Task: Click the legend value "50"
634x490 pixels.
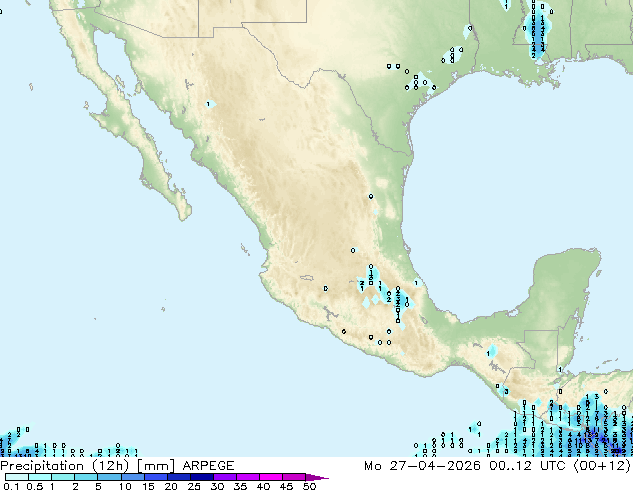Action: [x=309, y=486]
